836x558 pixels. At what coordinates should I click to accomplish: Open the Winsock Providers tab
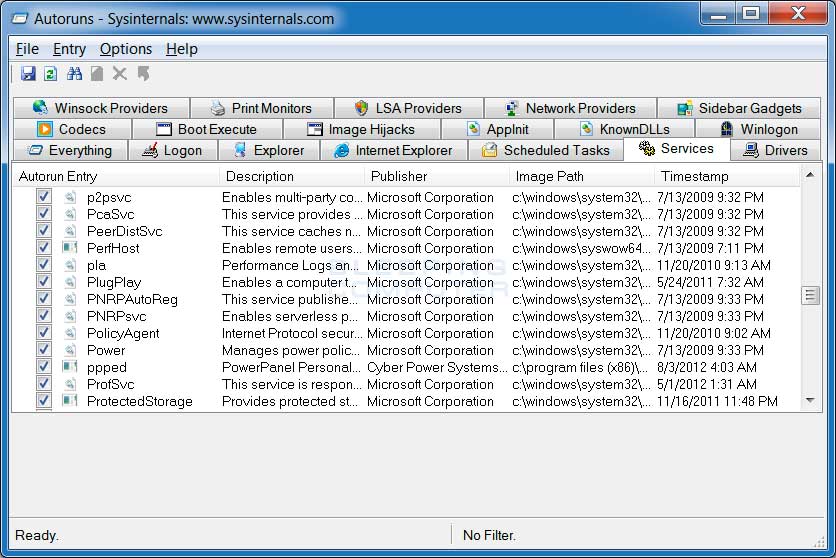[x=101, y=108]
